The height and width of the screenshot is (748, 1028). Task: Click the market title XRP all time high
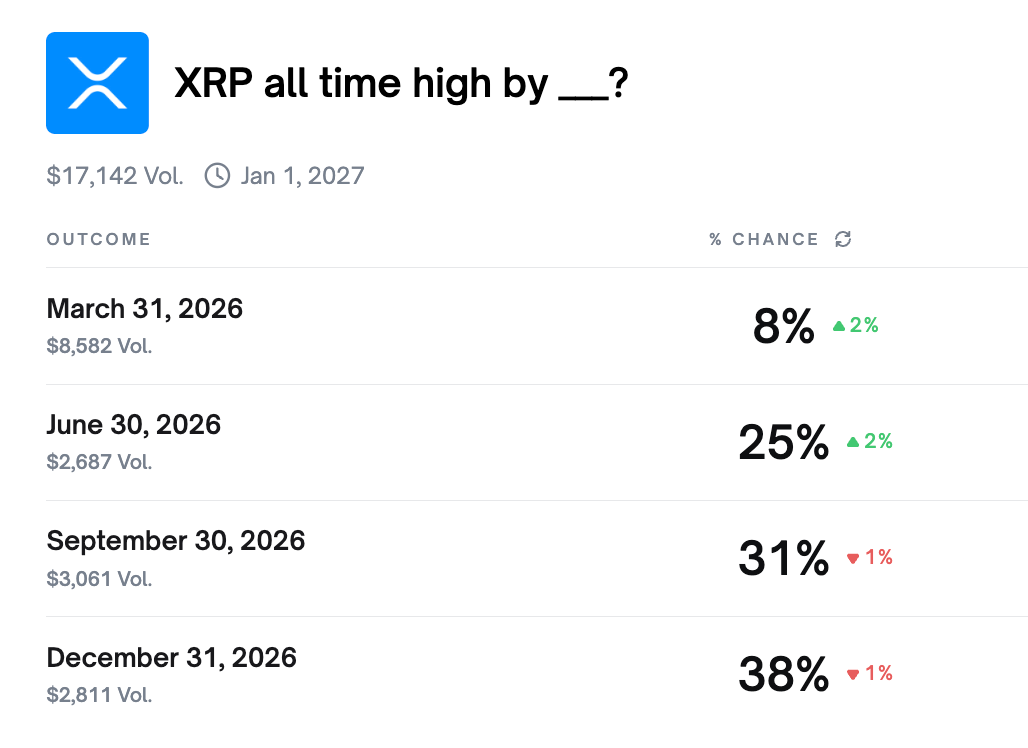[x=401, y=83]
